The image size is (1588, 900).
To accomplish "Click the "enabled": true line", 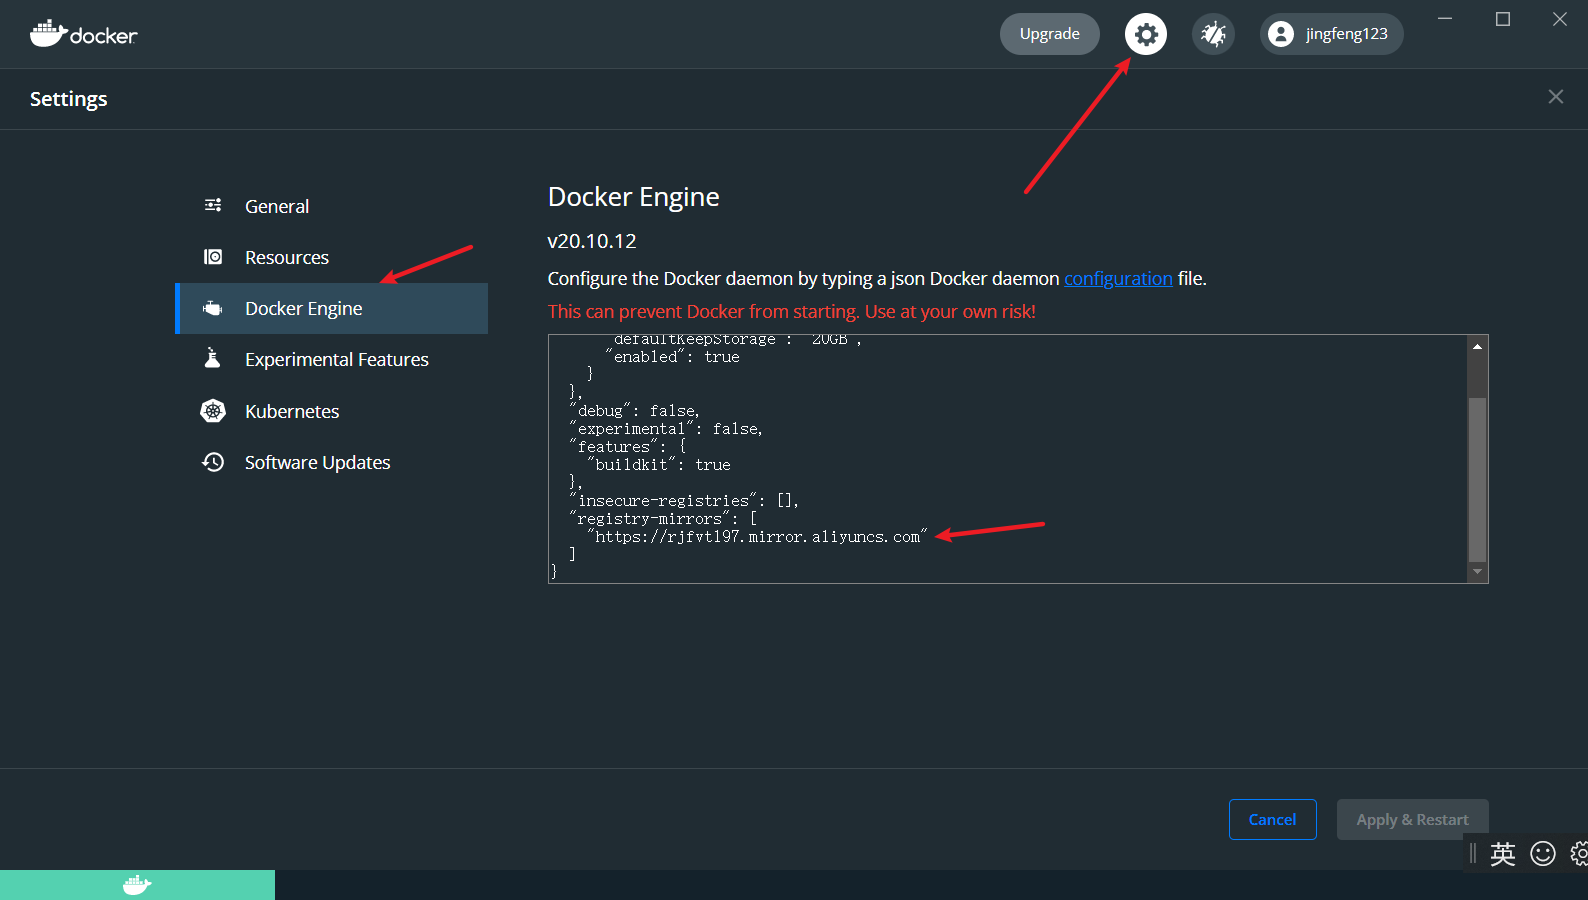I will tap(672, 357).
